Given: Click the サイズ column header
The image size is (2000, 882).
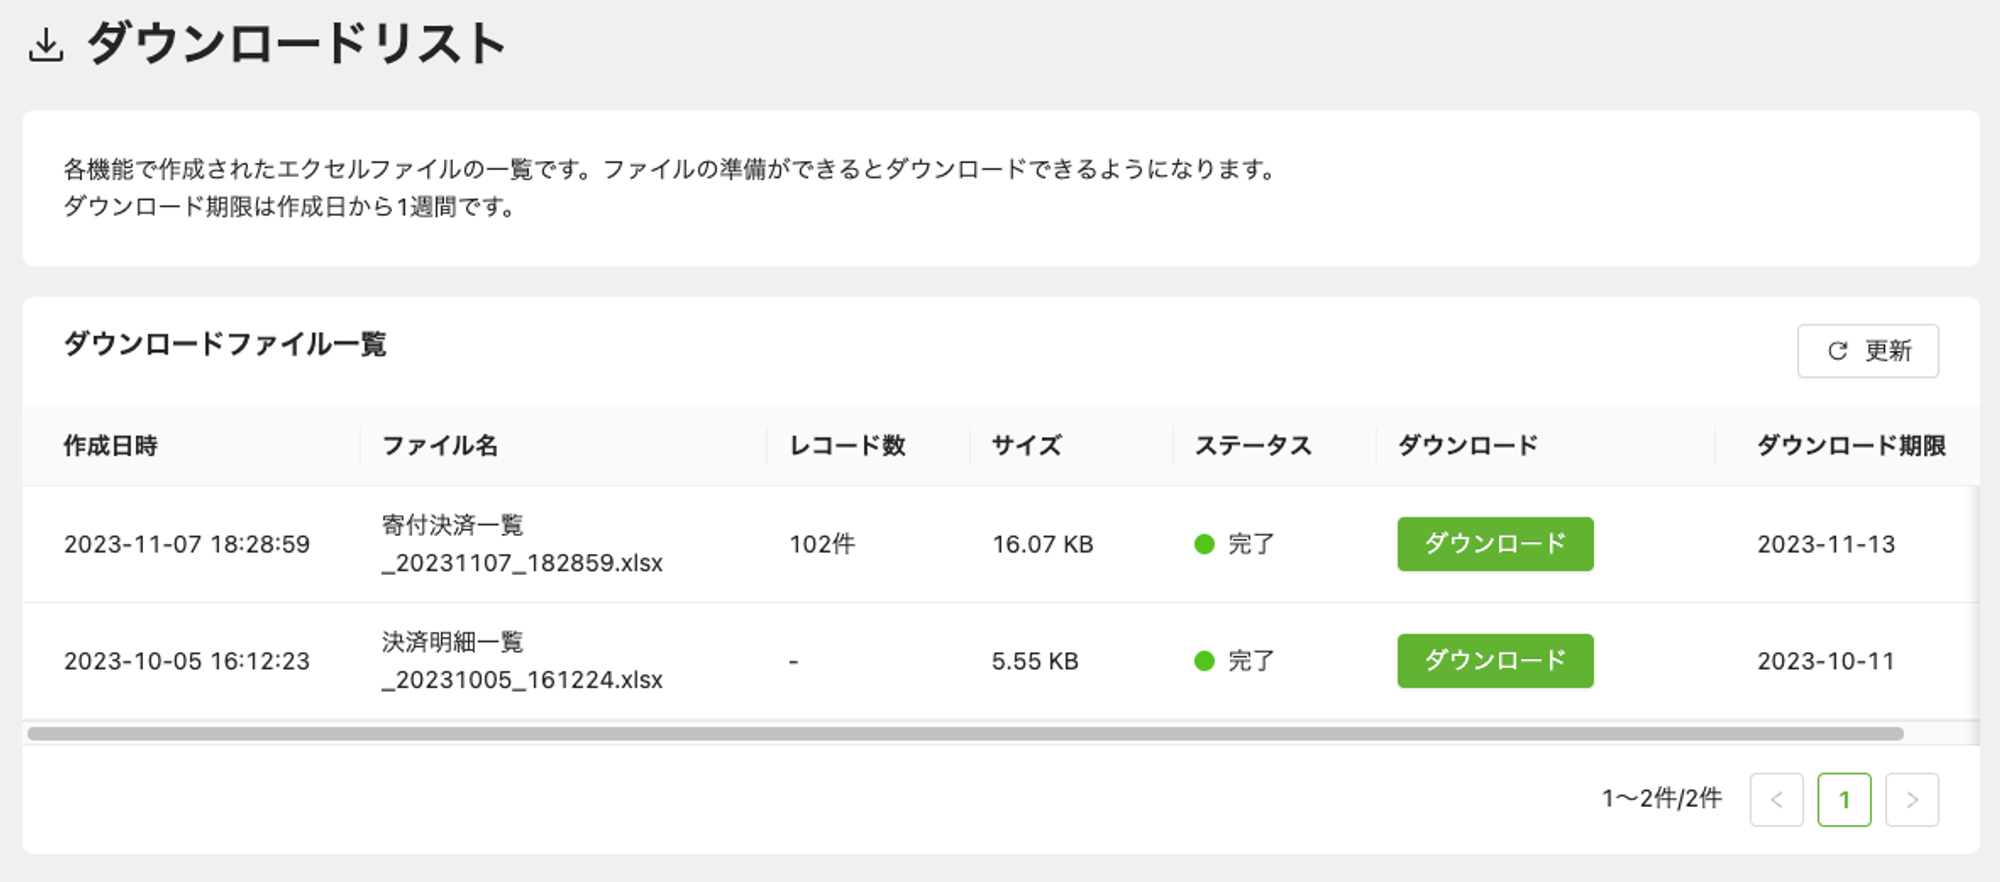Looking at the screenshot, I should pyautogui.click(x=1027, y=445).
